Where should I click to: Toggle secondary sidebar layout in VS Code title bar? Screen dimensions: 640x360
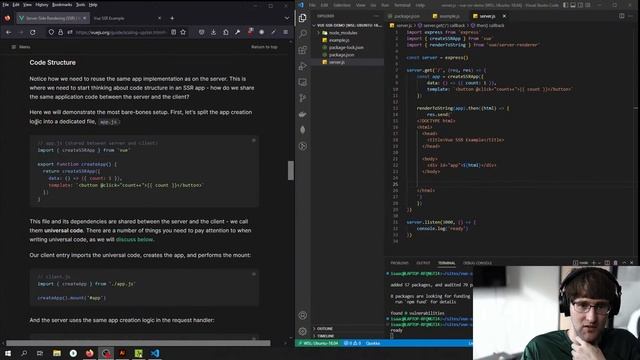tap(580, 5)
